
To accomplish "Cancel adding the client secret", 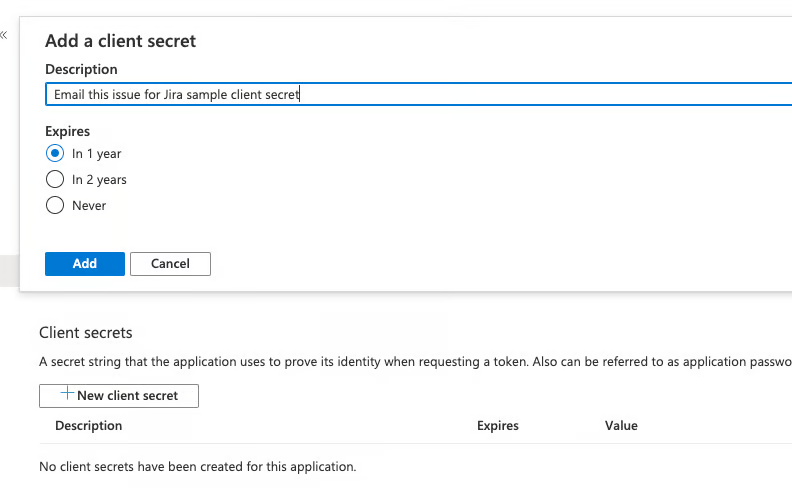I will (170, 263).
